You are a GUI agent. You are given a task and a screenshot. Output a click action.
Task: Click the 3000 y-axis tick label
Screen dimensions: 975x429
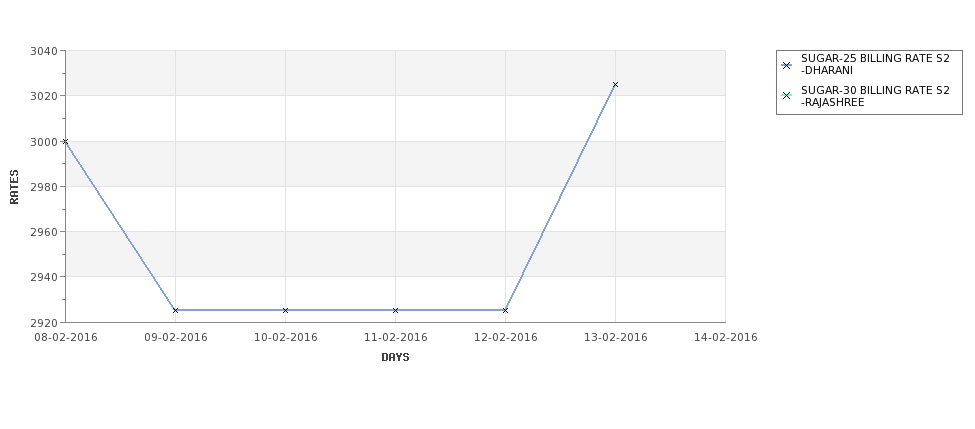coord(44,142)
